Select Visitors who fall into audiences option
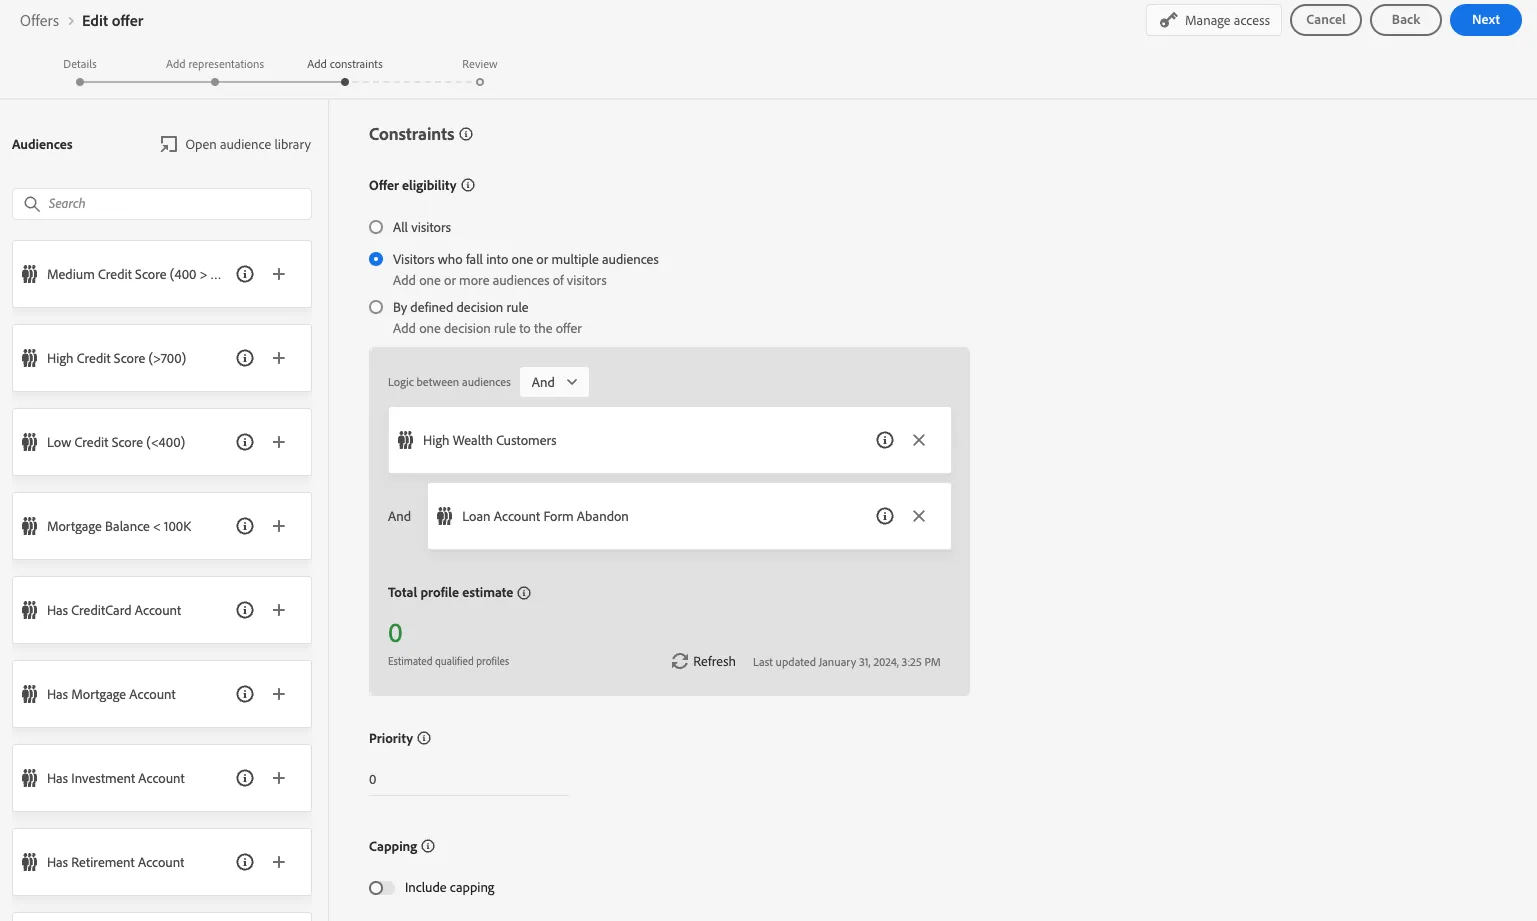This screenshot has height=921, width=1537. tap(376, 259)
